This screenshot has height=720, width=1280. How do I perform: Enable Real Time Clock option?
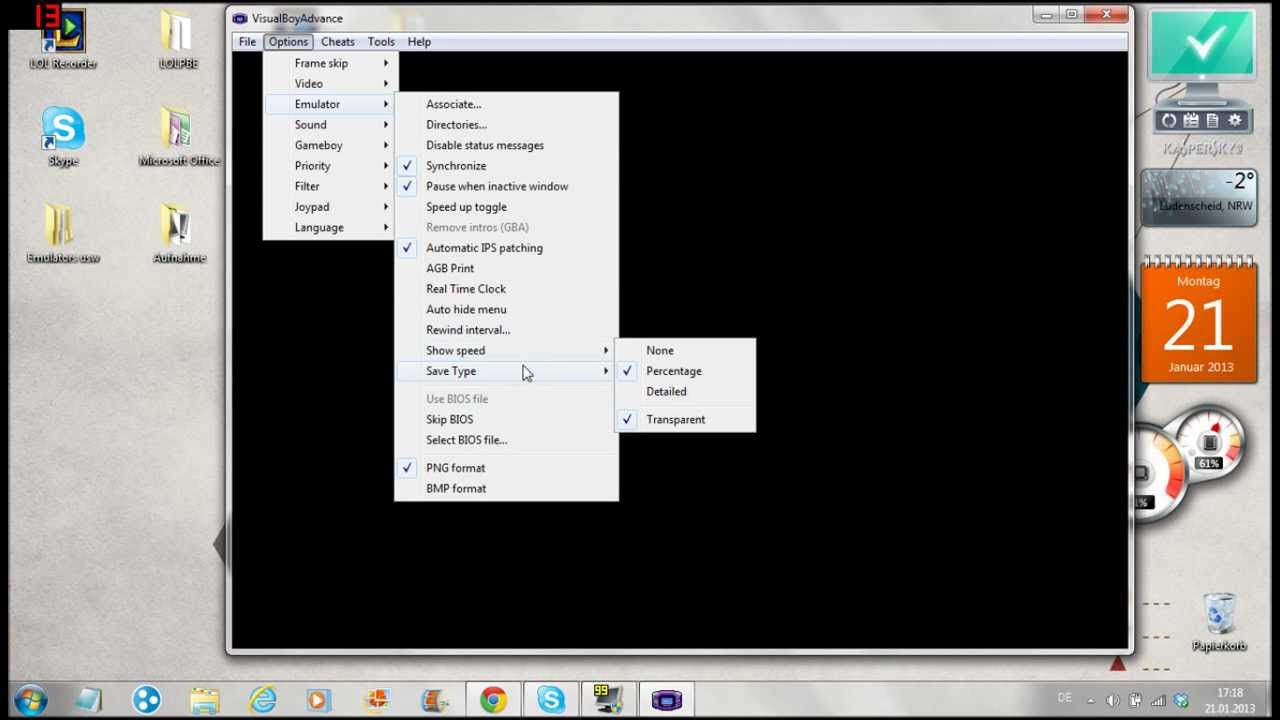click(x=506, y=289)
